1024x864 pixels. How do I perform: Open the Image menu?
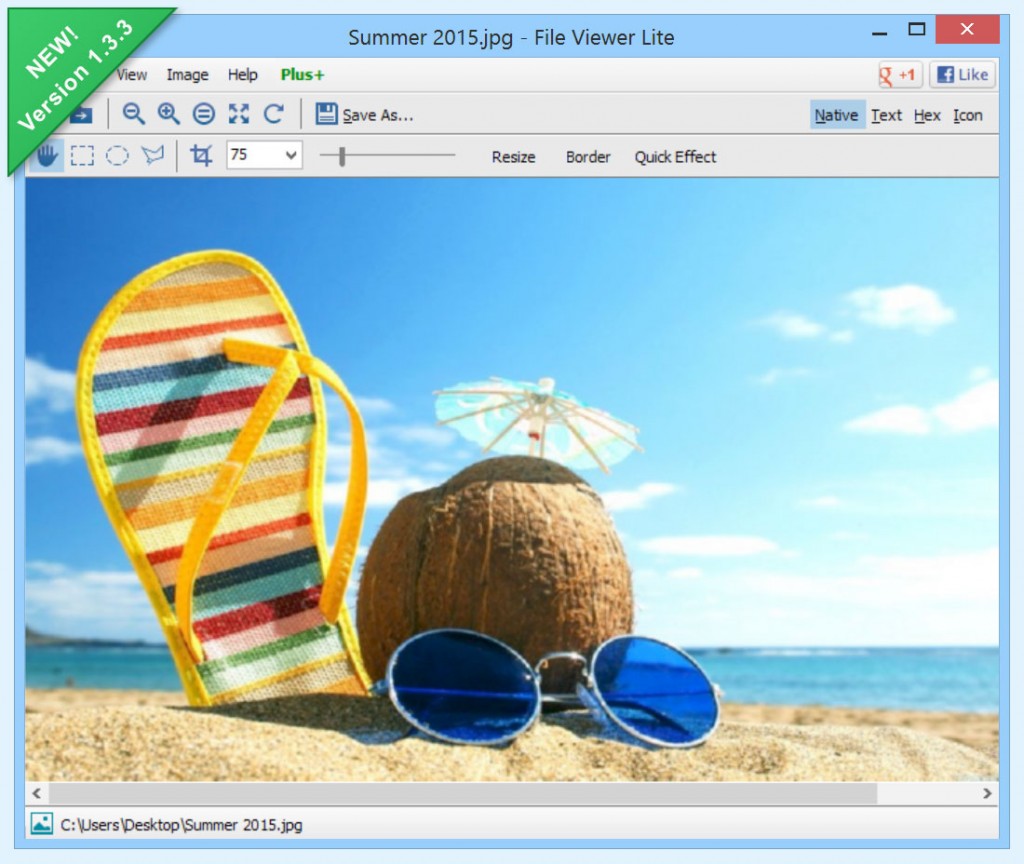[x=187, y=74]
